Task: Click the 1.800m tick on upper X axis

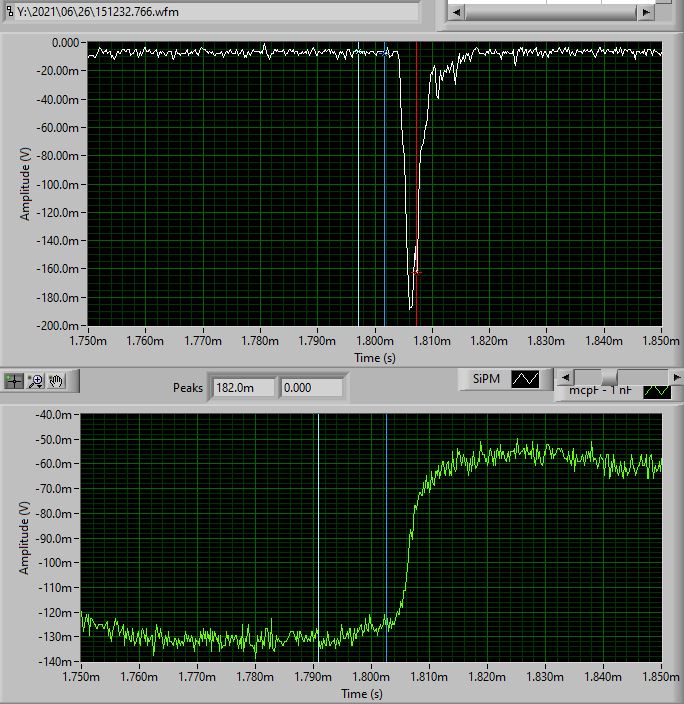Action: pyautogui.click(x=375, y=341)
